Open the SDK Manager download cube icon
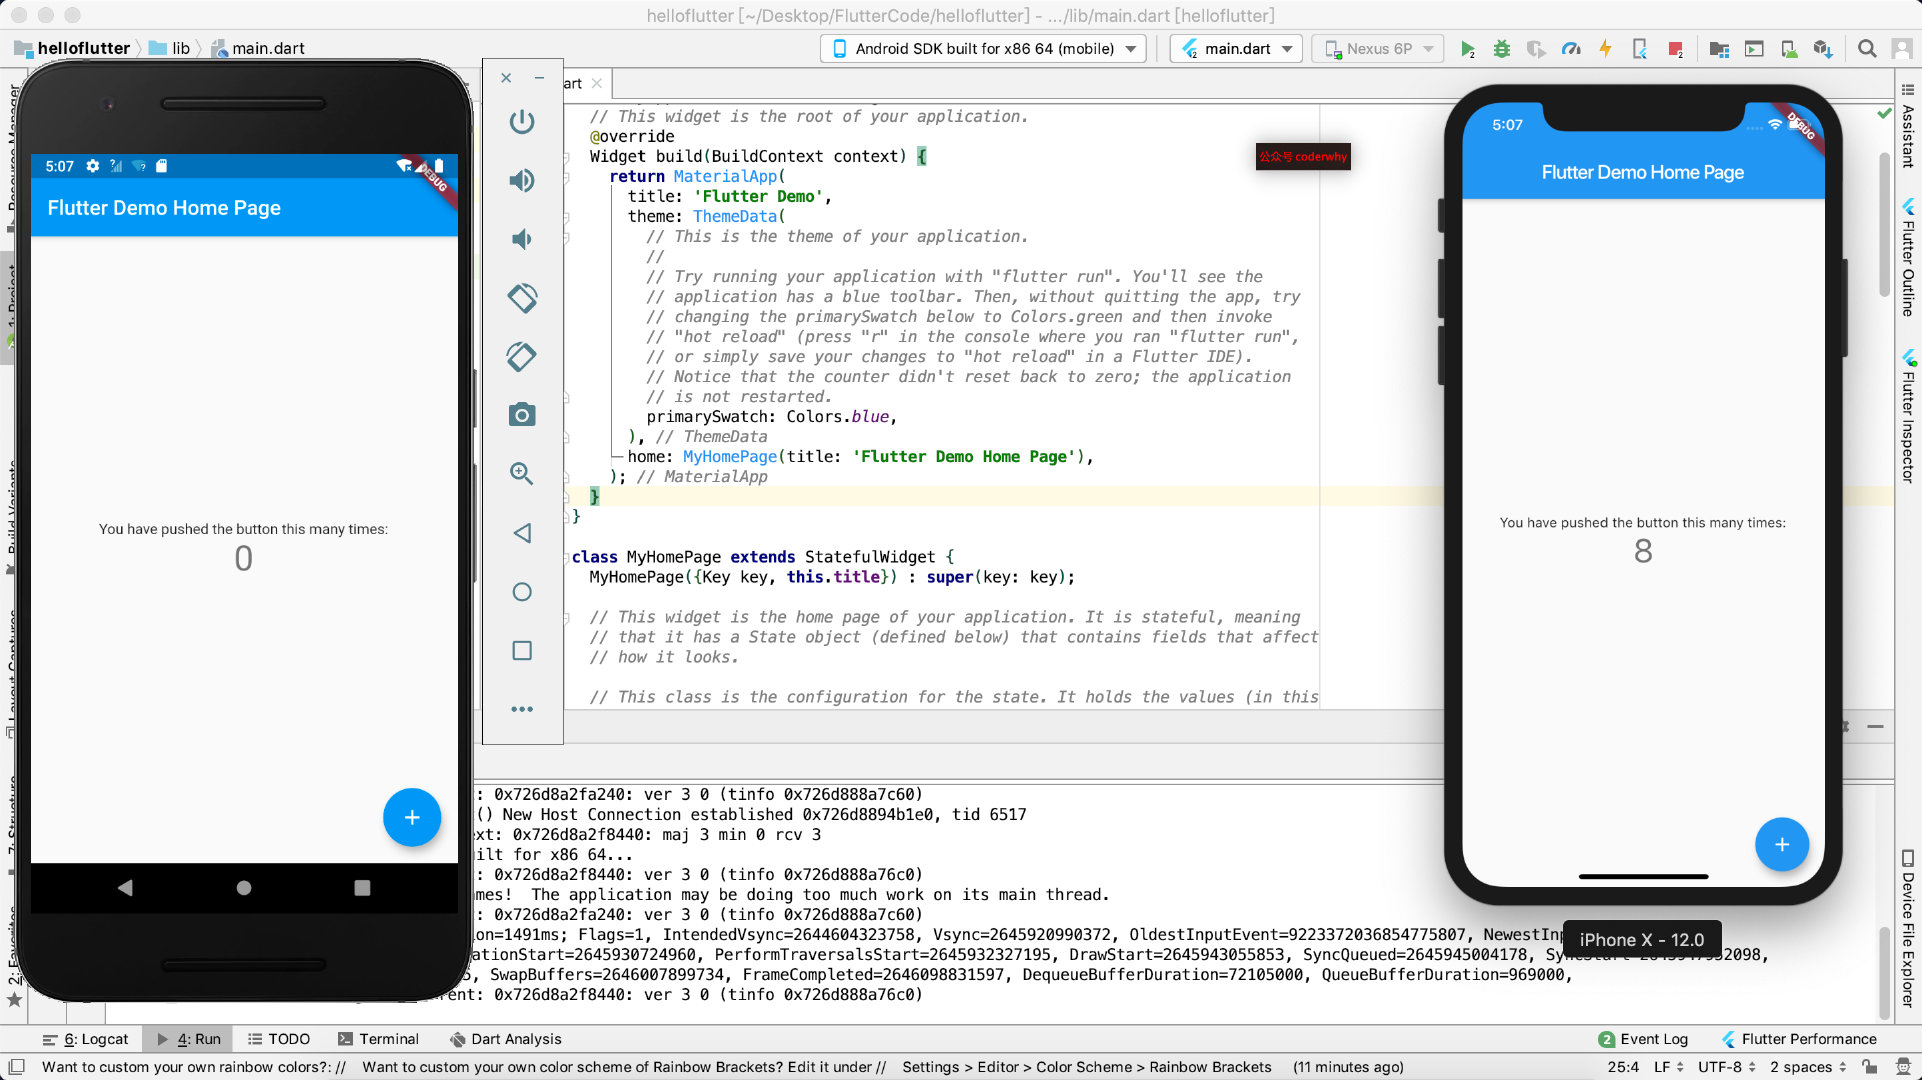This screenshot has height=1080, width=1922. point(1823,49)
